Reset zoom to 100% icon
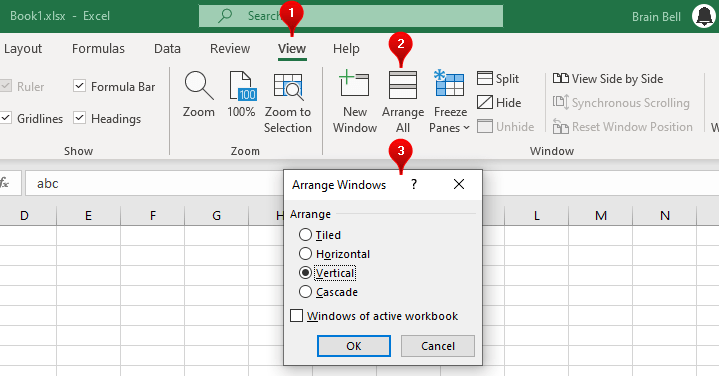Image resolution: width=719 pixels, height=376 pixels. coord(242,86)
